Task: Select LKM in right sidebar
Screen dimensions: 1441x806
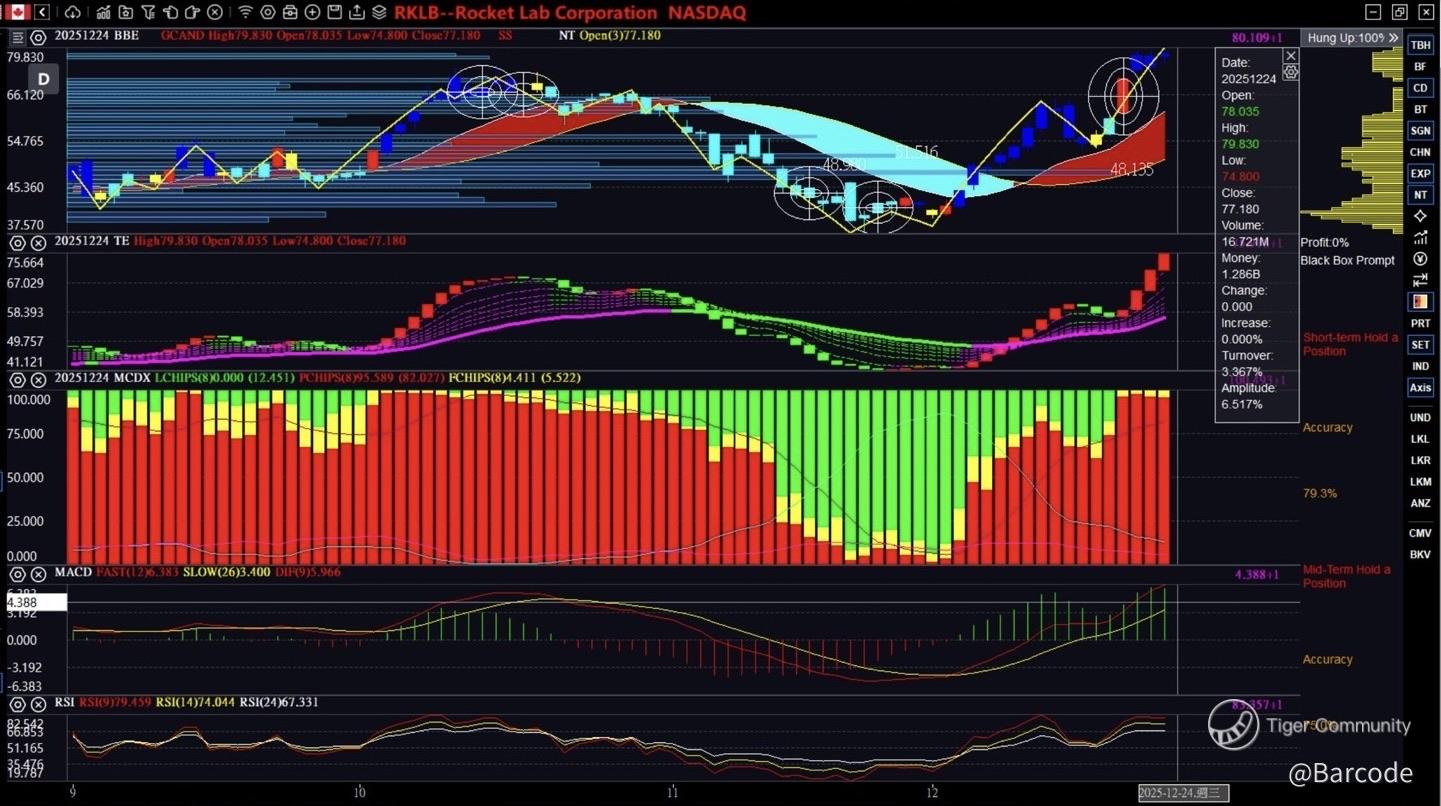Action: (1419, 482)
